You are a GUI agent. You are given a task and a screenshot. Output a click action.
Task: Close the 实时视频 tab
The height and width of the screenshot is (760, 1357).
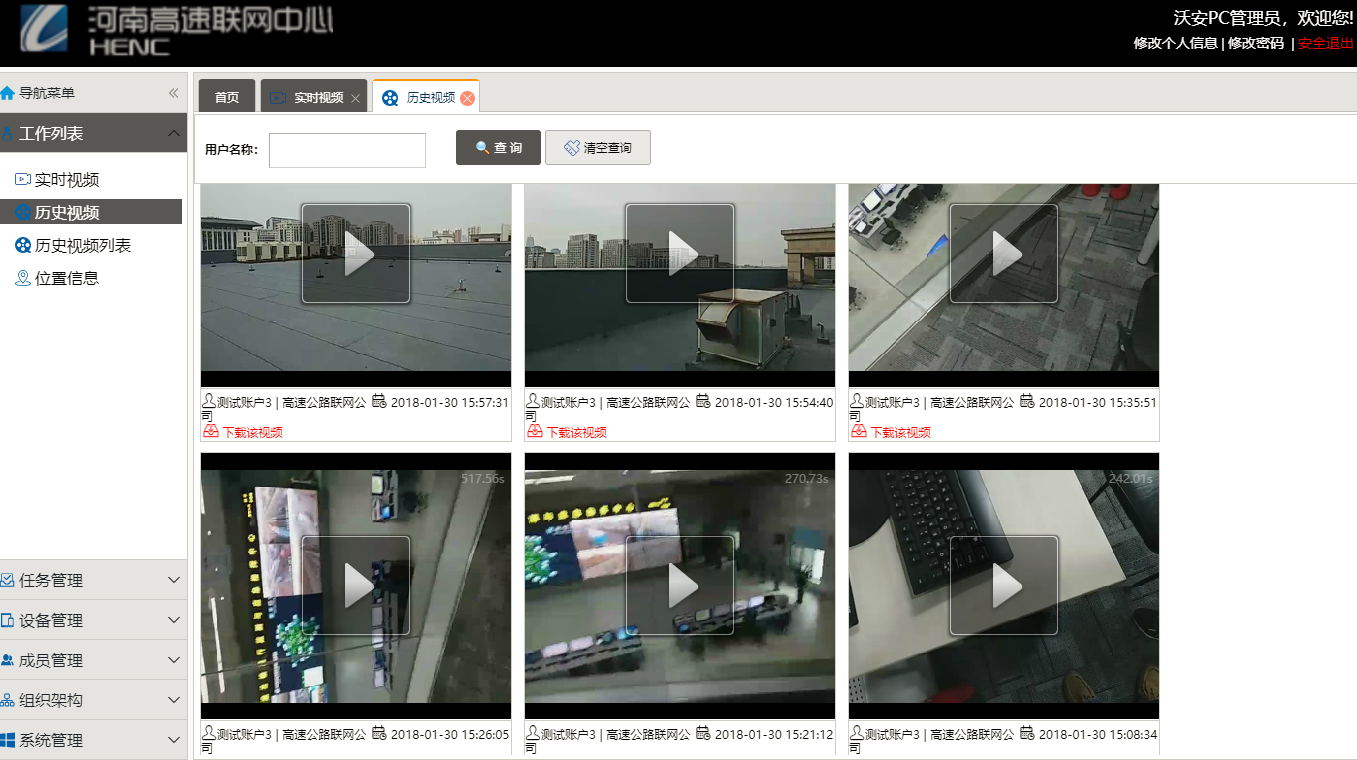[355, 98]
